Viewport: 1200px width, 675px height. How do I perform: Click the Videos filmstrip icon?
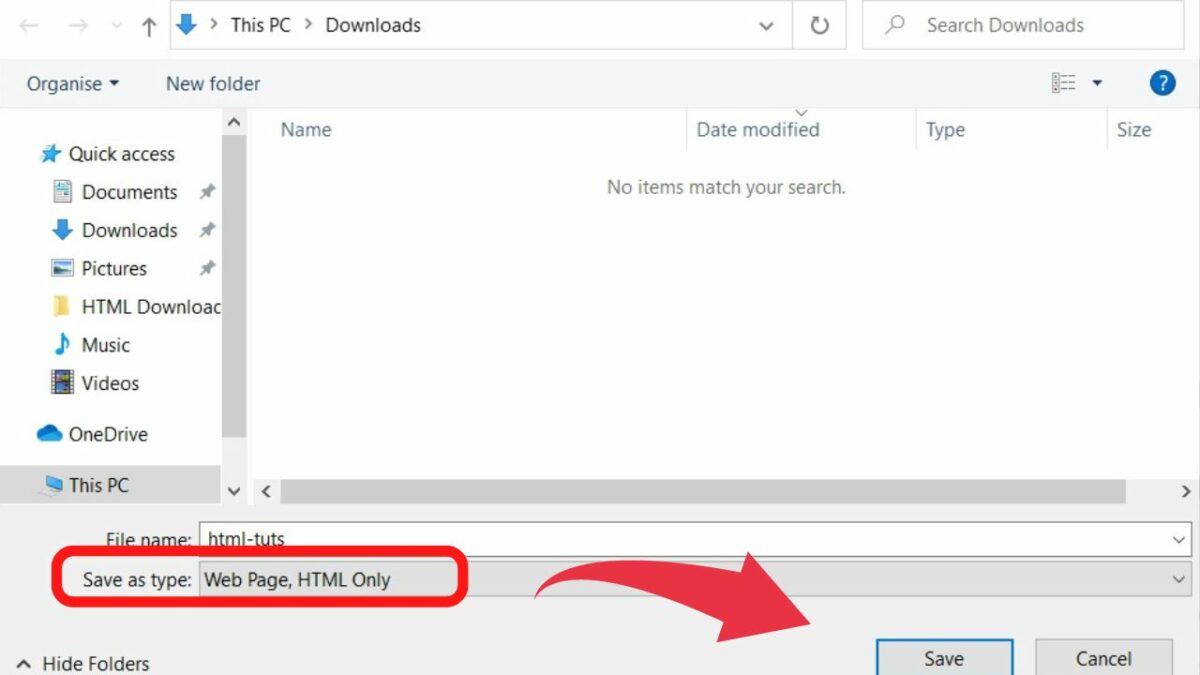point(62,383)
